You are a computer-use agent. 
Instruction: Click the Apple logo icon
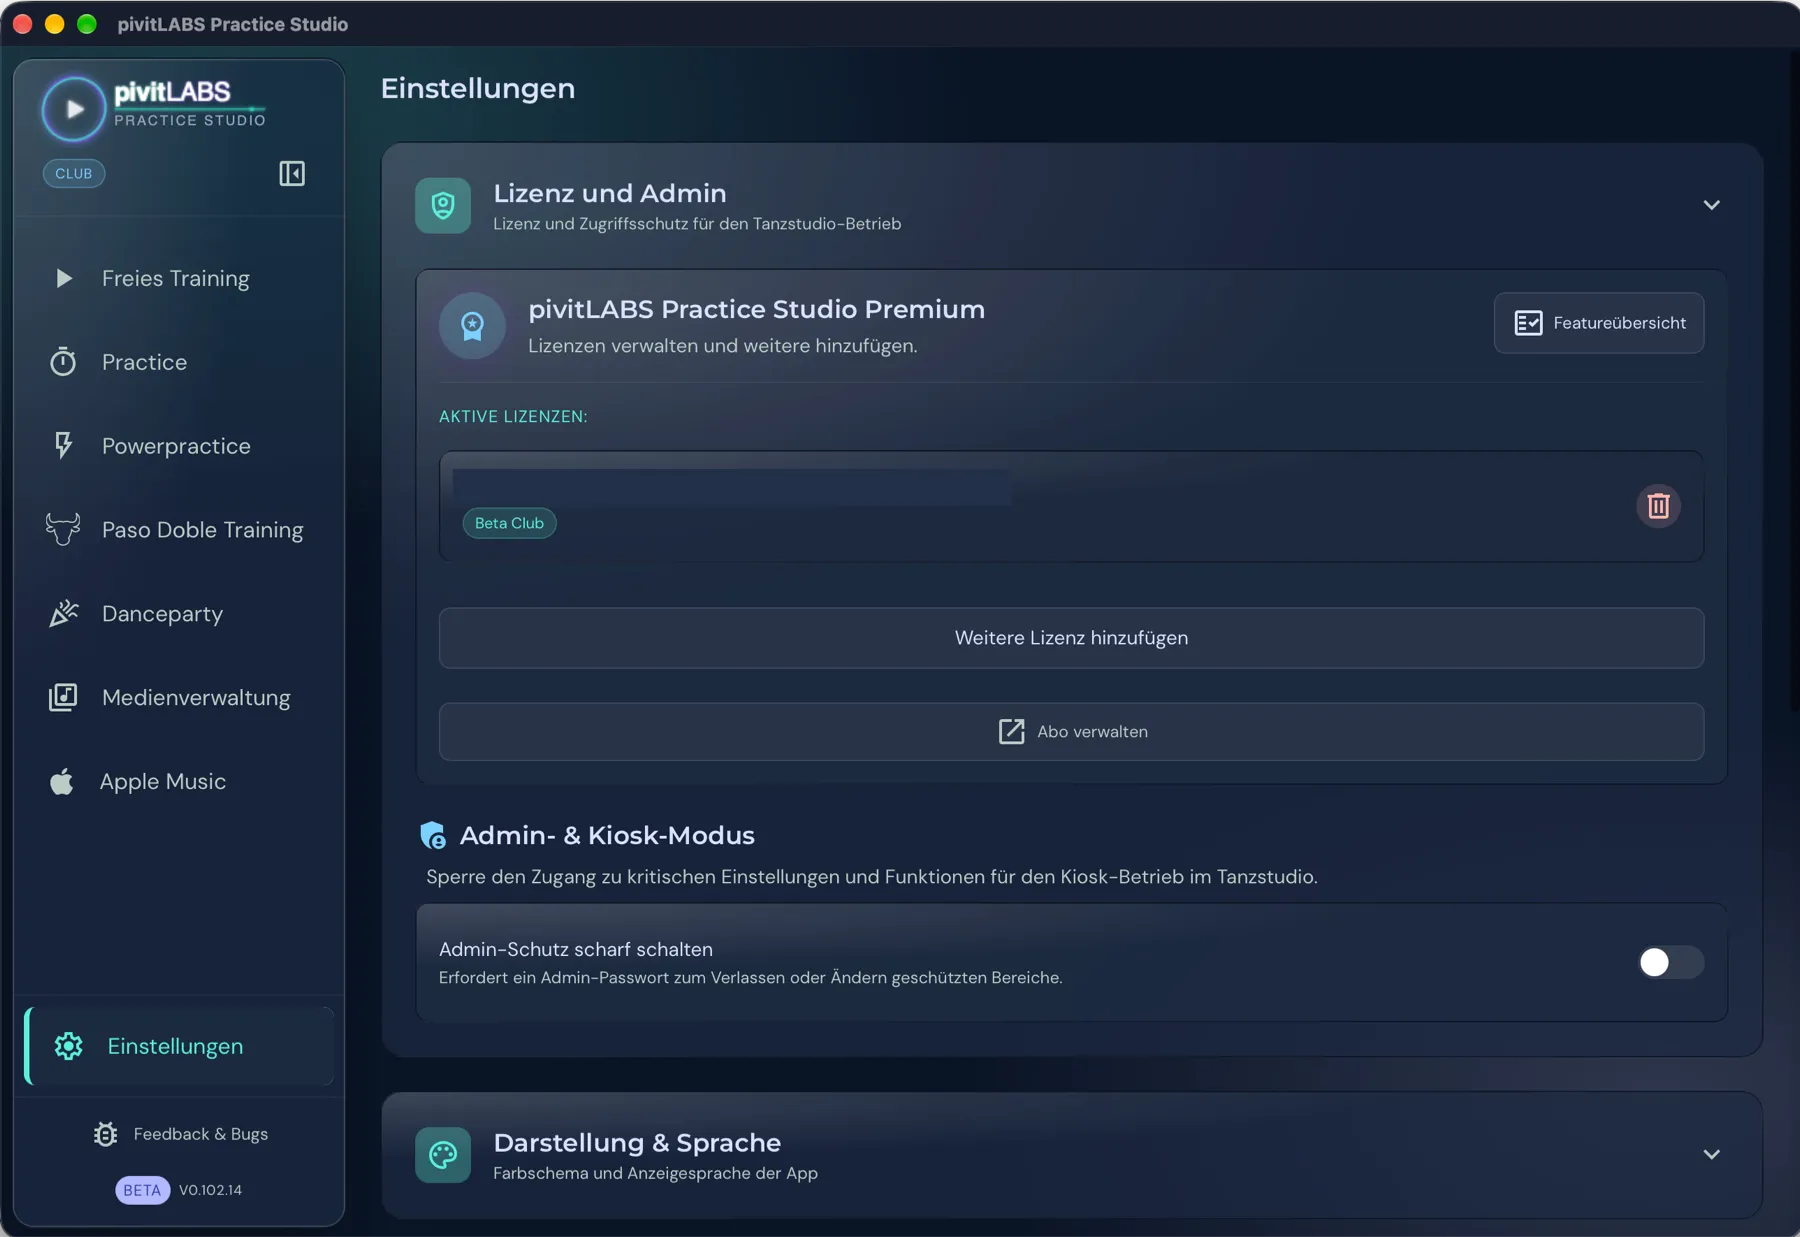(x=62, y=781)
